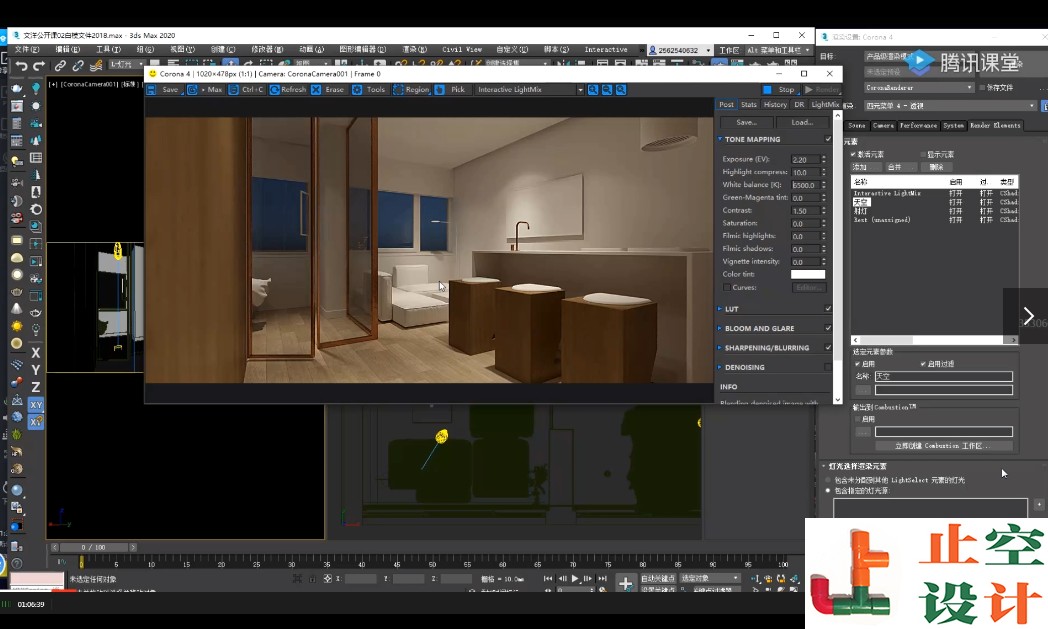The width and height of the screenshot is (1048, 629).
Task: Click the Undo arrow in 3ds Max toolbar
Action: 21,66
